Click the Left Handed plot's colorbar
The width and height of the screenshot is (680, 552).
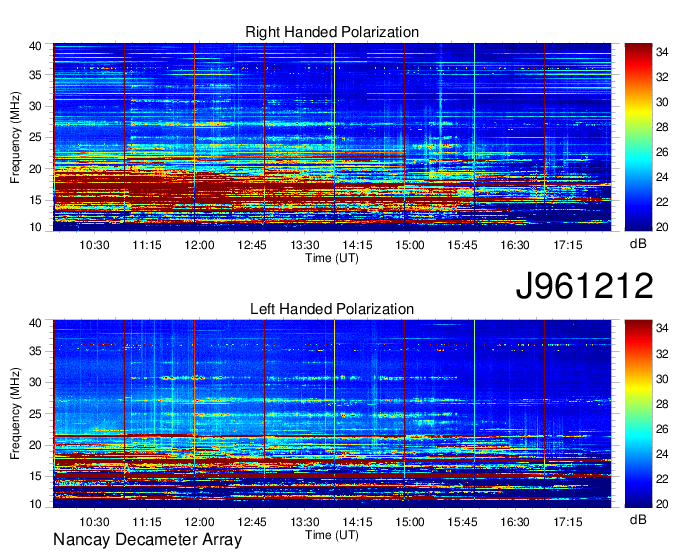click(x=638, y=414)
